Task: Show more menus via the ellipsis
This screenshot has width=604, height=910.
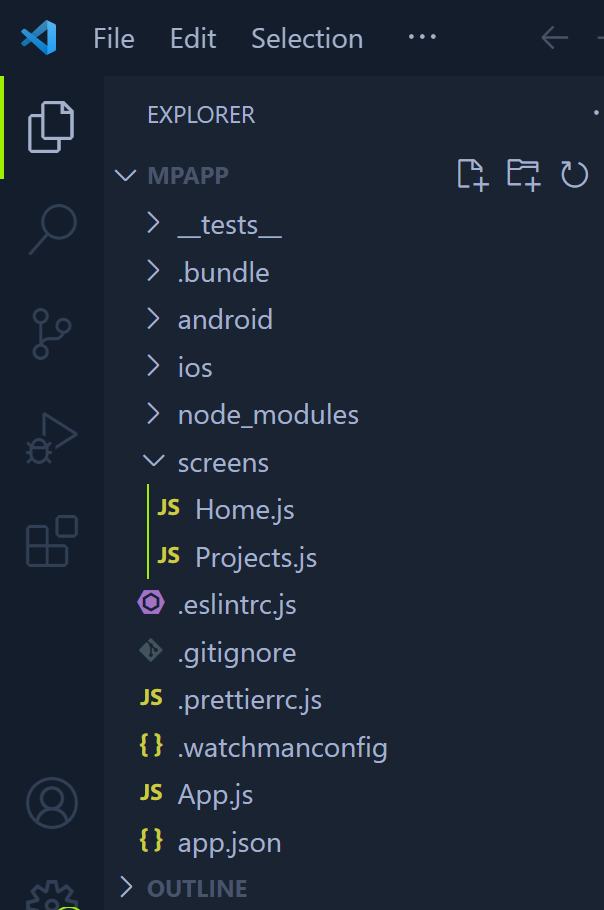Action: tap(422, 37)
